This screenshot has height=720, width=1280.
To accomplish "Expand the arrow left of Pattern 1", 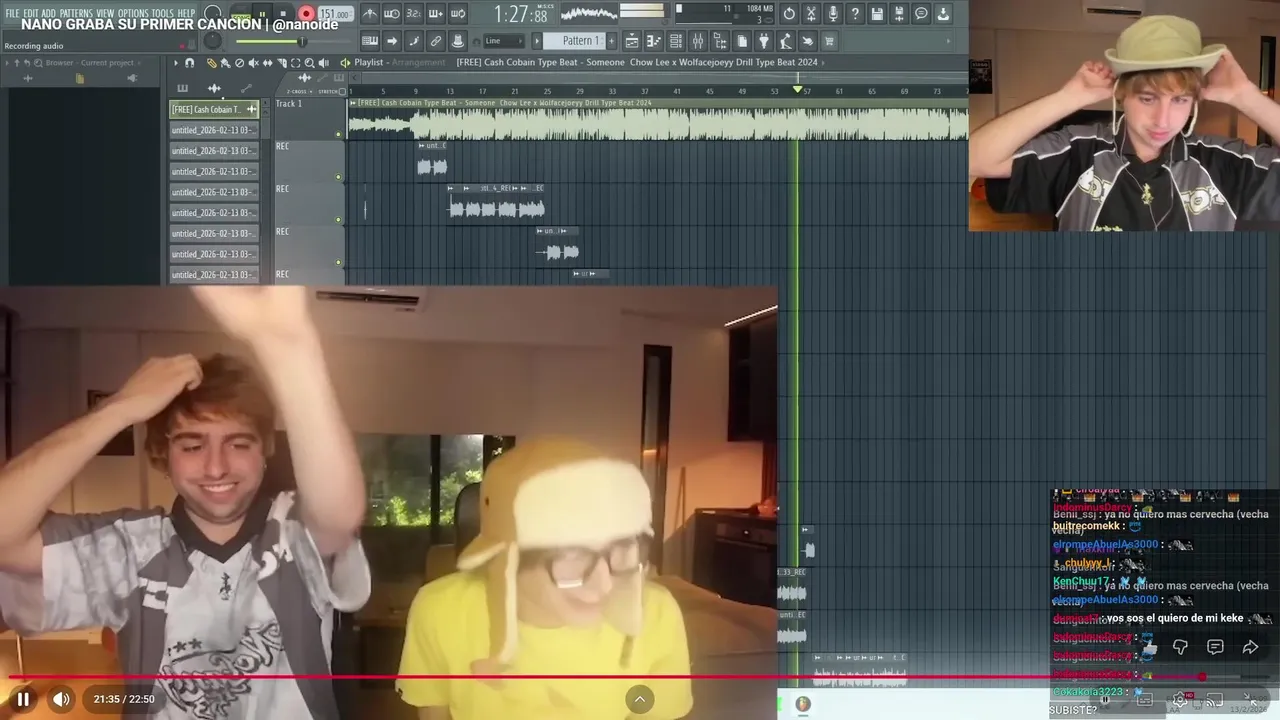I will [537, 41].
